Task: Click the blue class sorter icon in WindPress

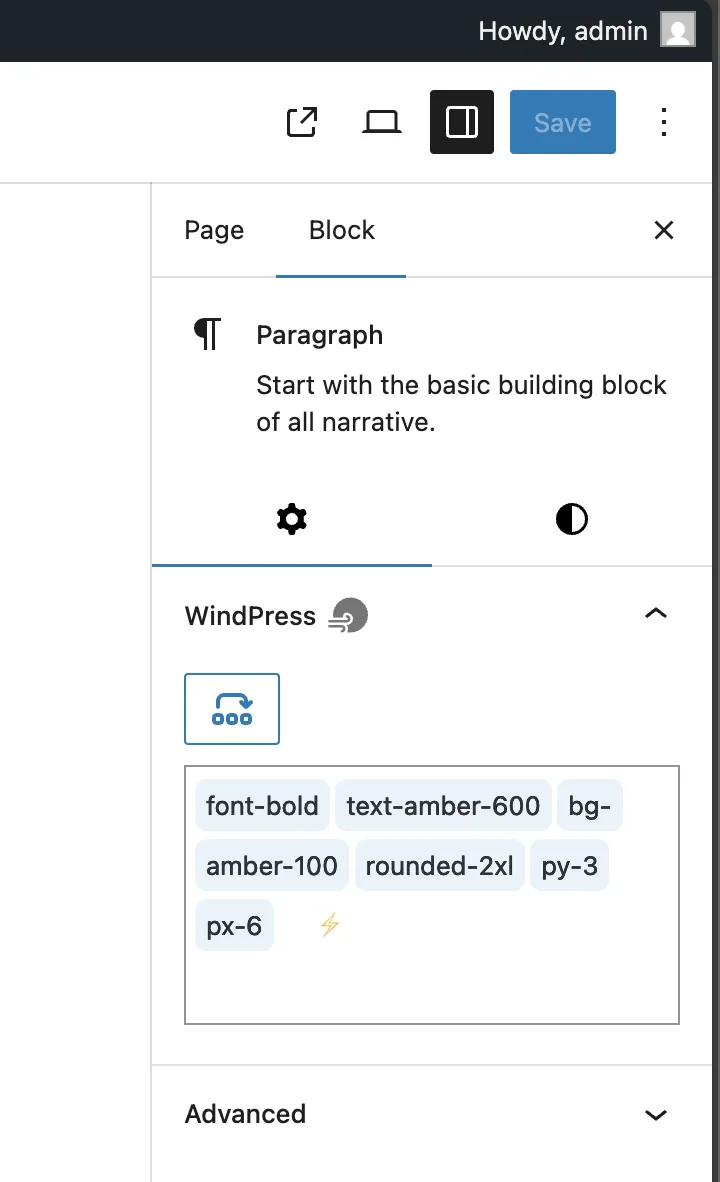Action: (231, 708)
